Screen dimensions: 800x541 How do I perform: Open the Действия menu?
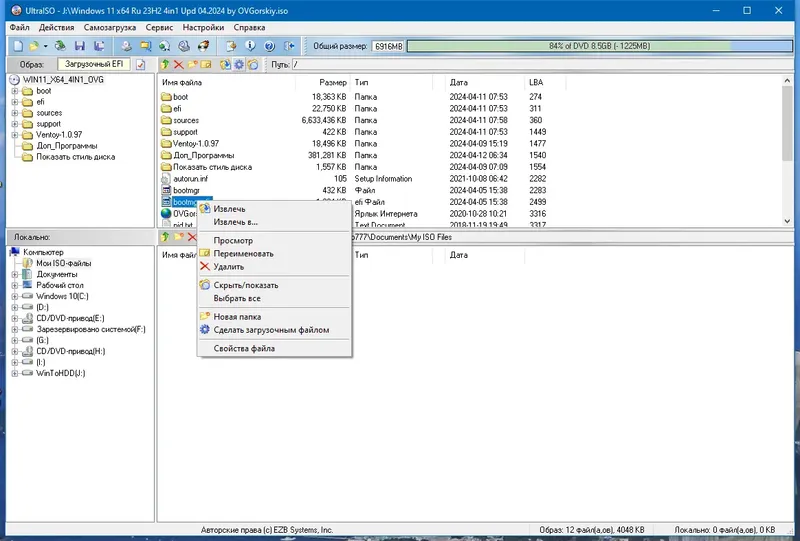[57, 28]
